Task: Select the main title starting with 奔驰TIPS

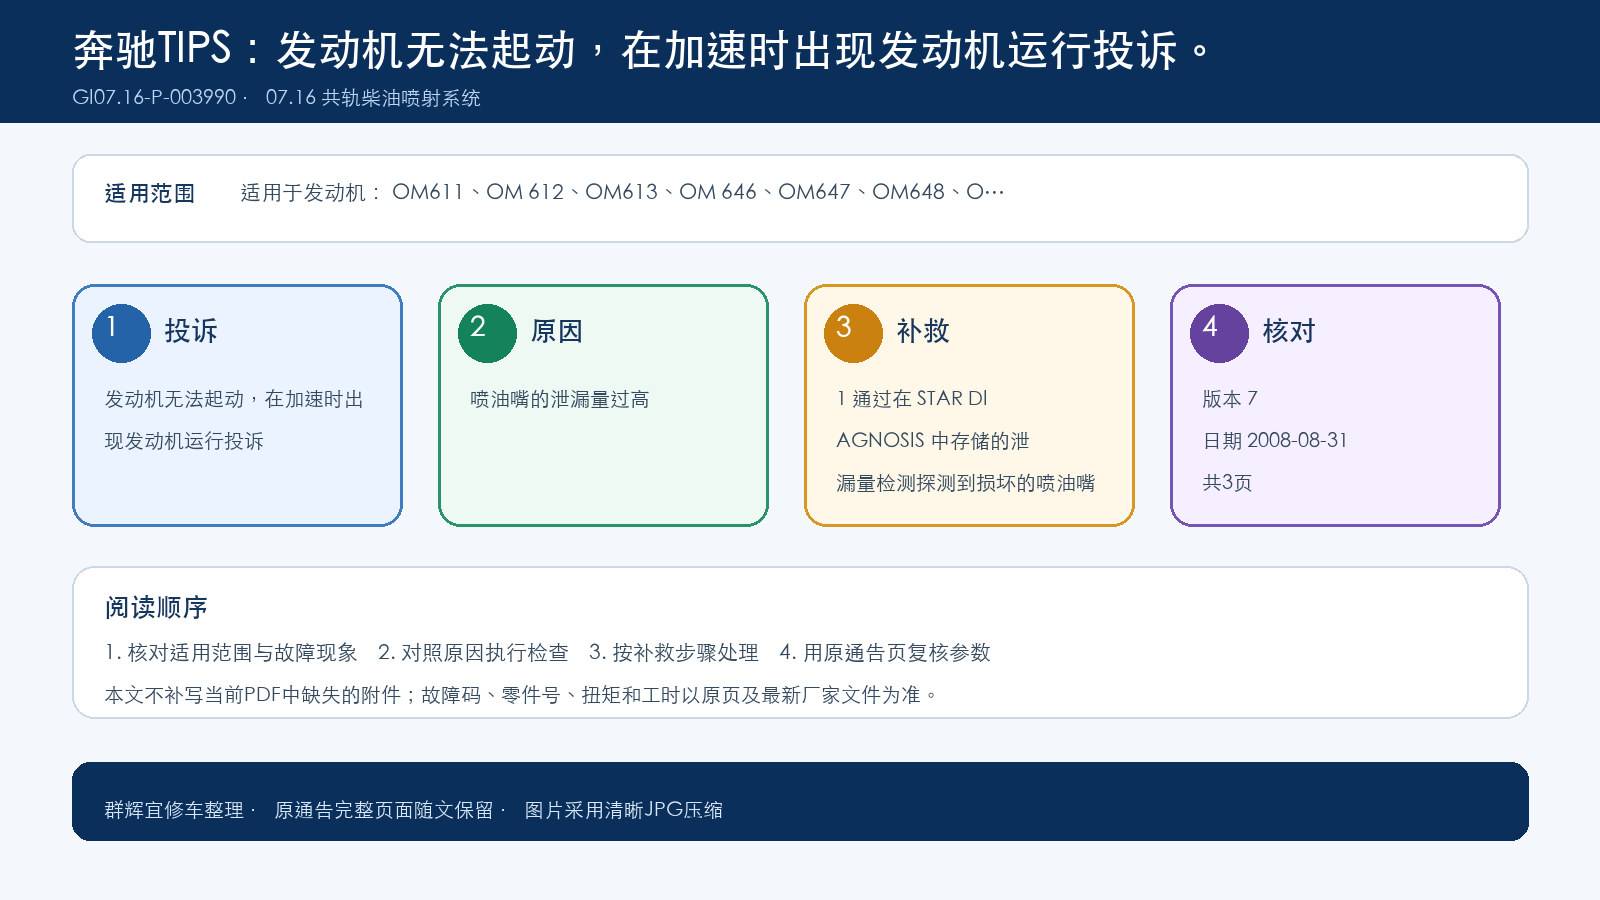Action: [643, 49]
